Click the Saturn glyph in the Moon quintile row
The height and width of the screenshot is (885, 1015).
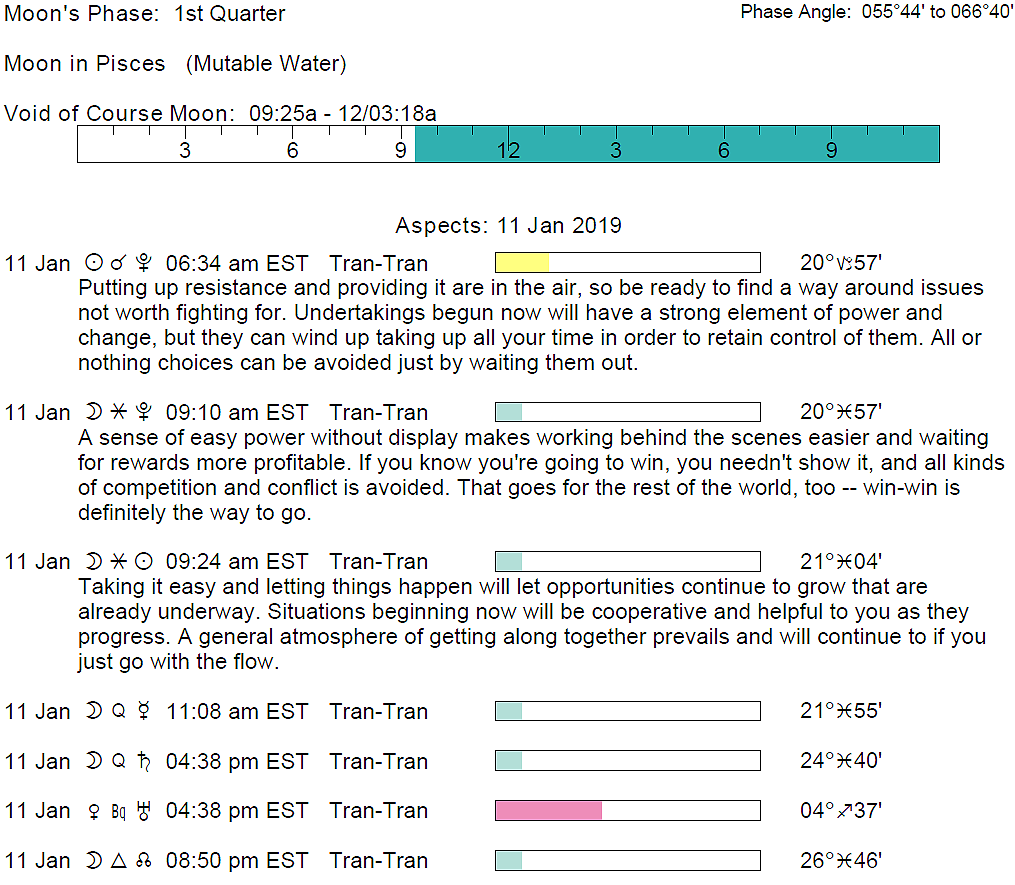tap(144, 761)
